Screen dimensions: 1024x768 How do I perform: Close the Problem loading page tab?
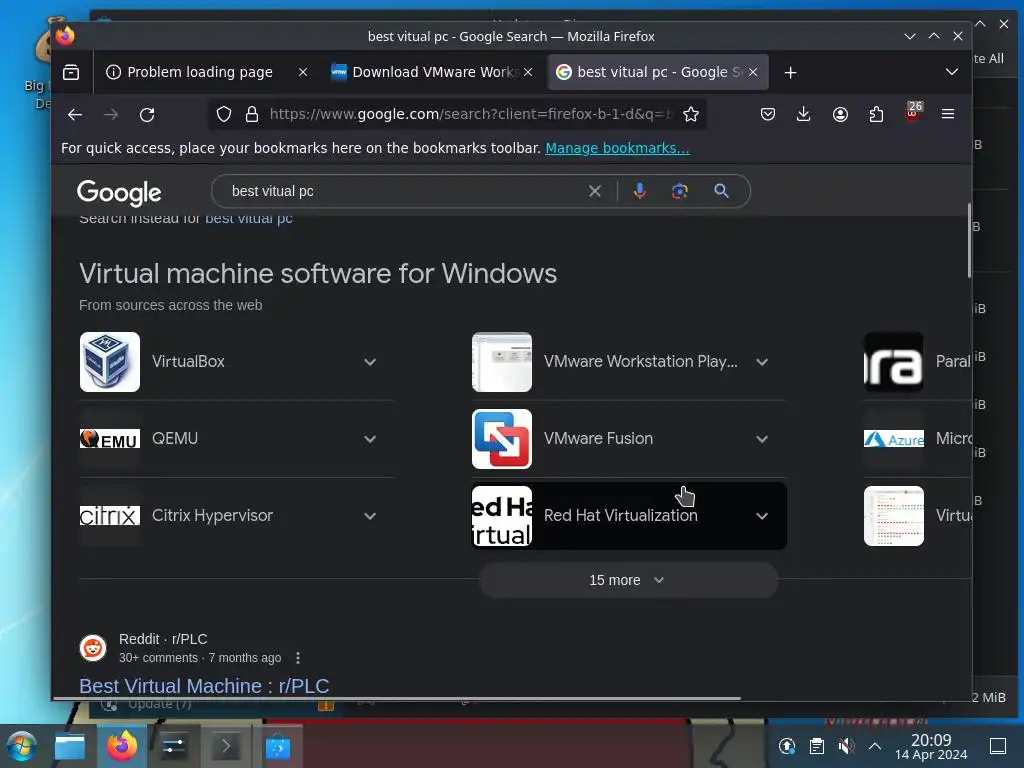coord(303,72)
